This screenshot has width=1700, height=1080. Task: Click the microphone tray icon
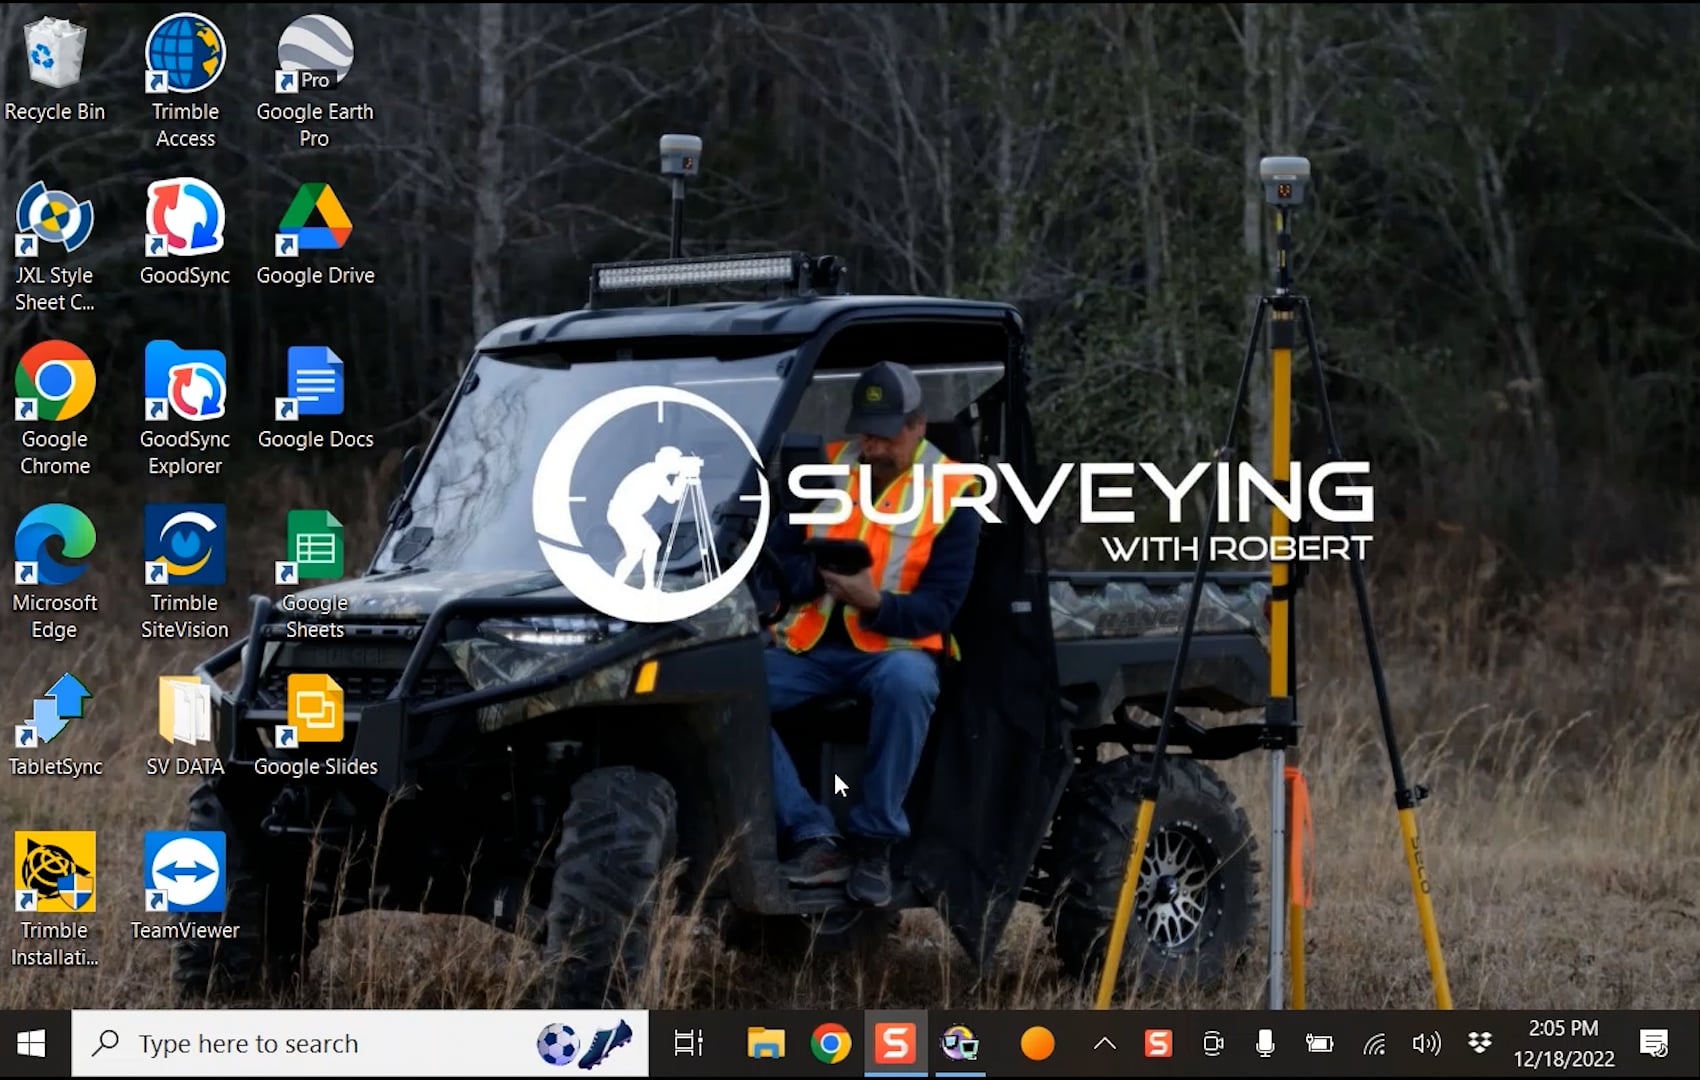click(x=1265, y=1044)
